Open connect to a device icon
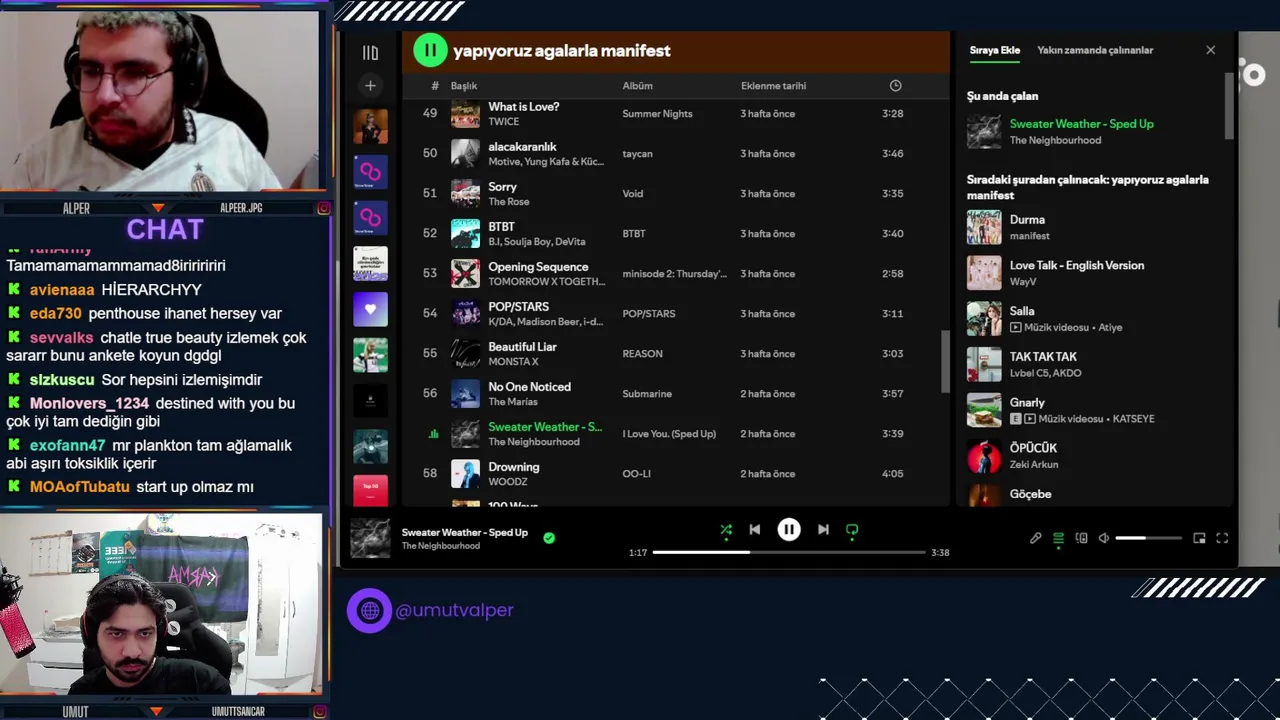Viewport: 1280px width, 720px height. pyautogui.click(x=1081, y=538)
